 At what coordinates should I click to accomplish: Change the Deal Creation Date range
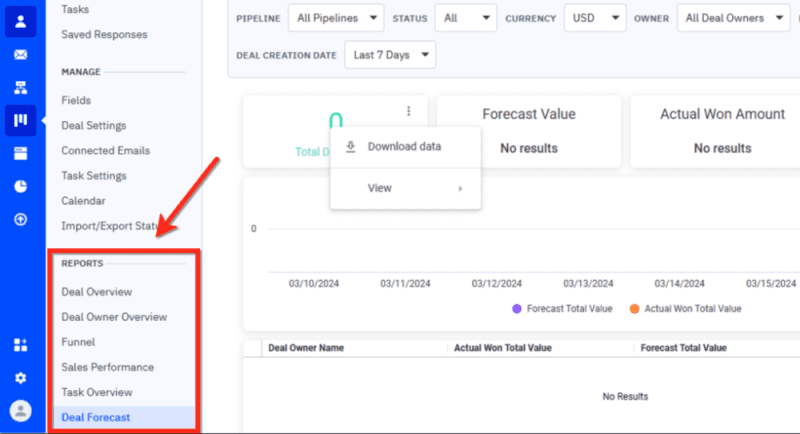[x=390, y=55]
